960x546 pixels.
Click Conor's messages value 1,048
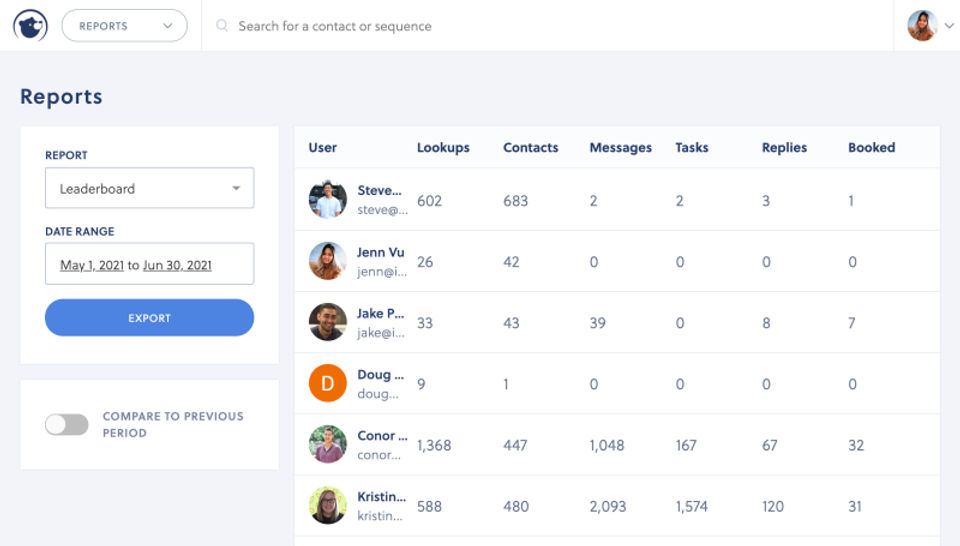607,446
